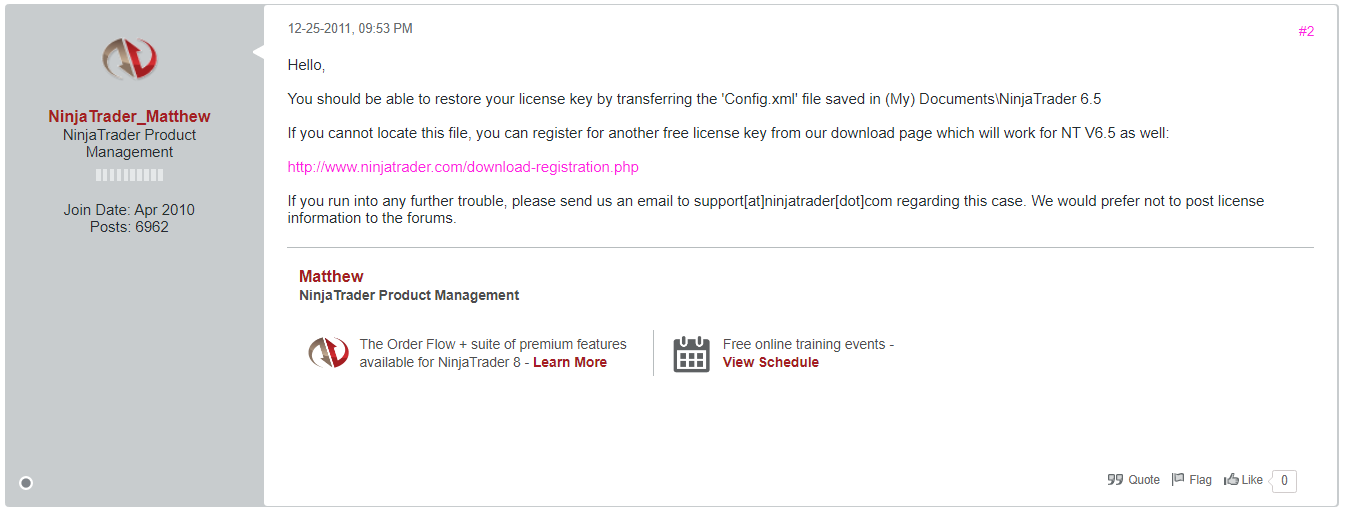Click the offline status circle indicator
Screen dimensions: 1350x516
pyautogui.click(x=26, y=483)
